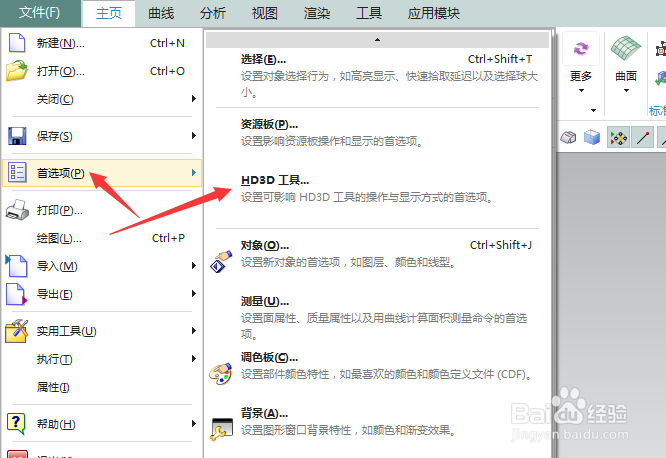Click the Background settings icon

pos(222,430)
